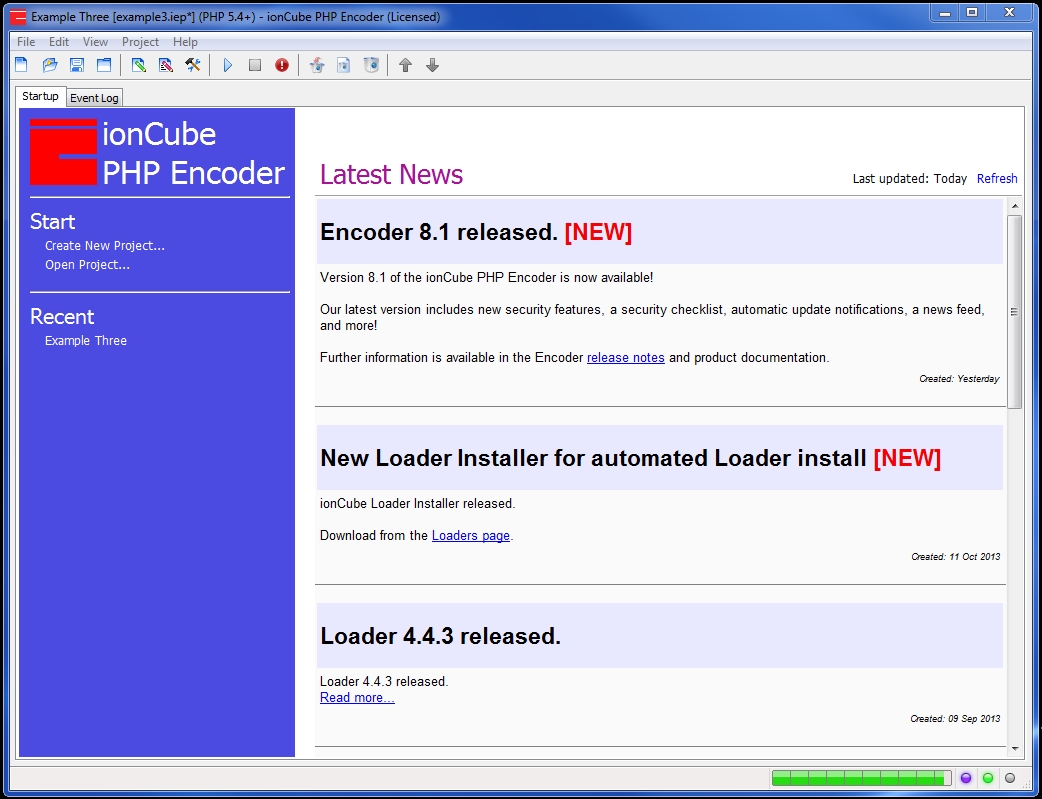Click the news scrollbar down arrow
The height and width of the screenshot is (799, 1042).
coord(1015,748)
